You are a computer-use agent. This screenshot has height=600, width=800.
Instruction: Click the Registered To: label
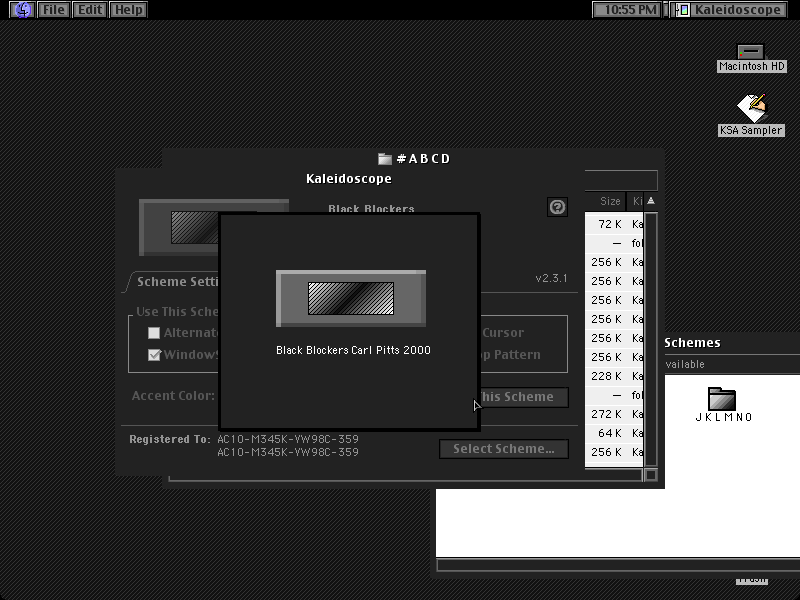pyautogui.click(x=170, y=439)
